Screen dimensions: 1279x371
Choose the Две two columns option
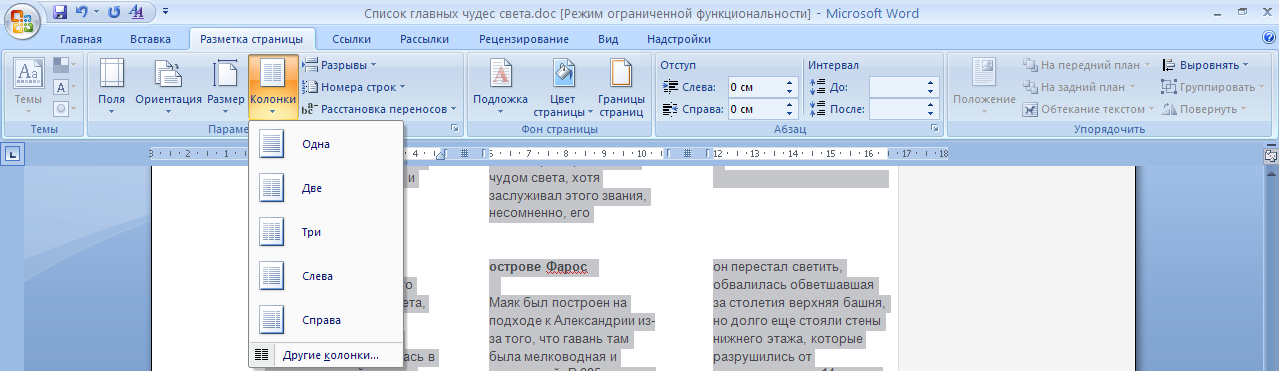326,188
